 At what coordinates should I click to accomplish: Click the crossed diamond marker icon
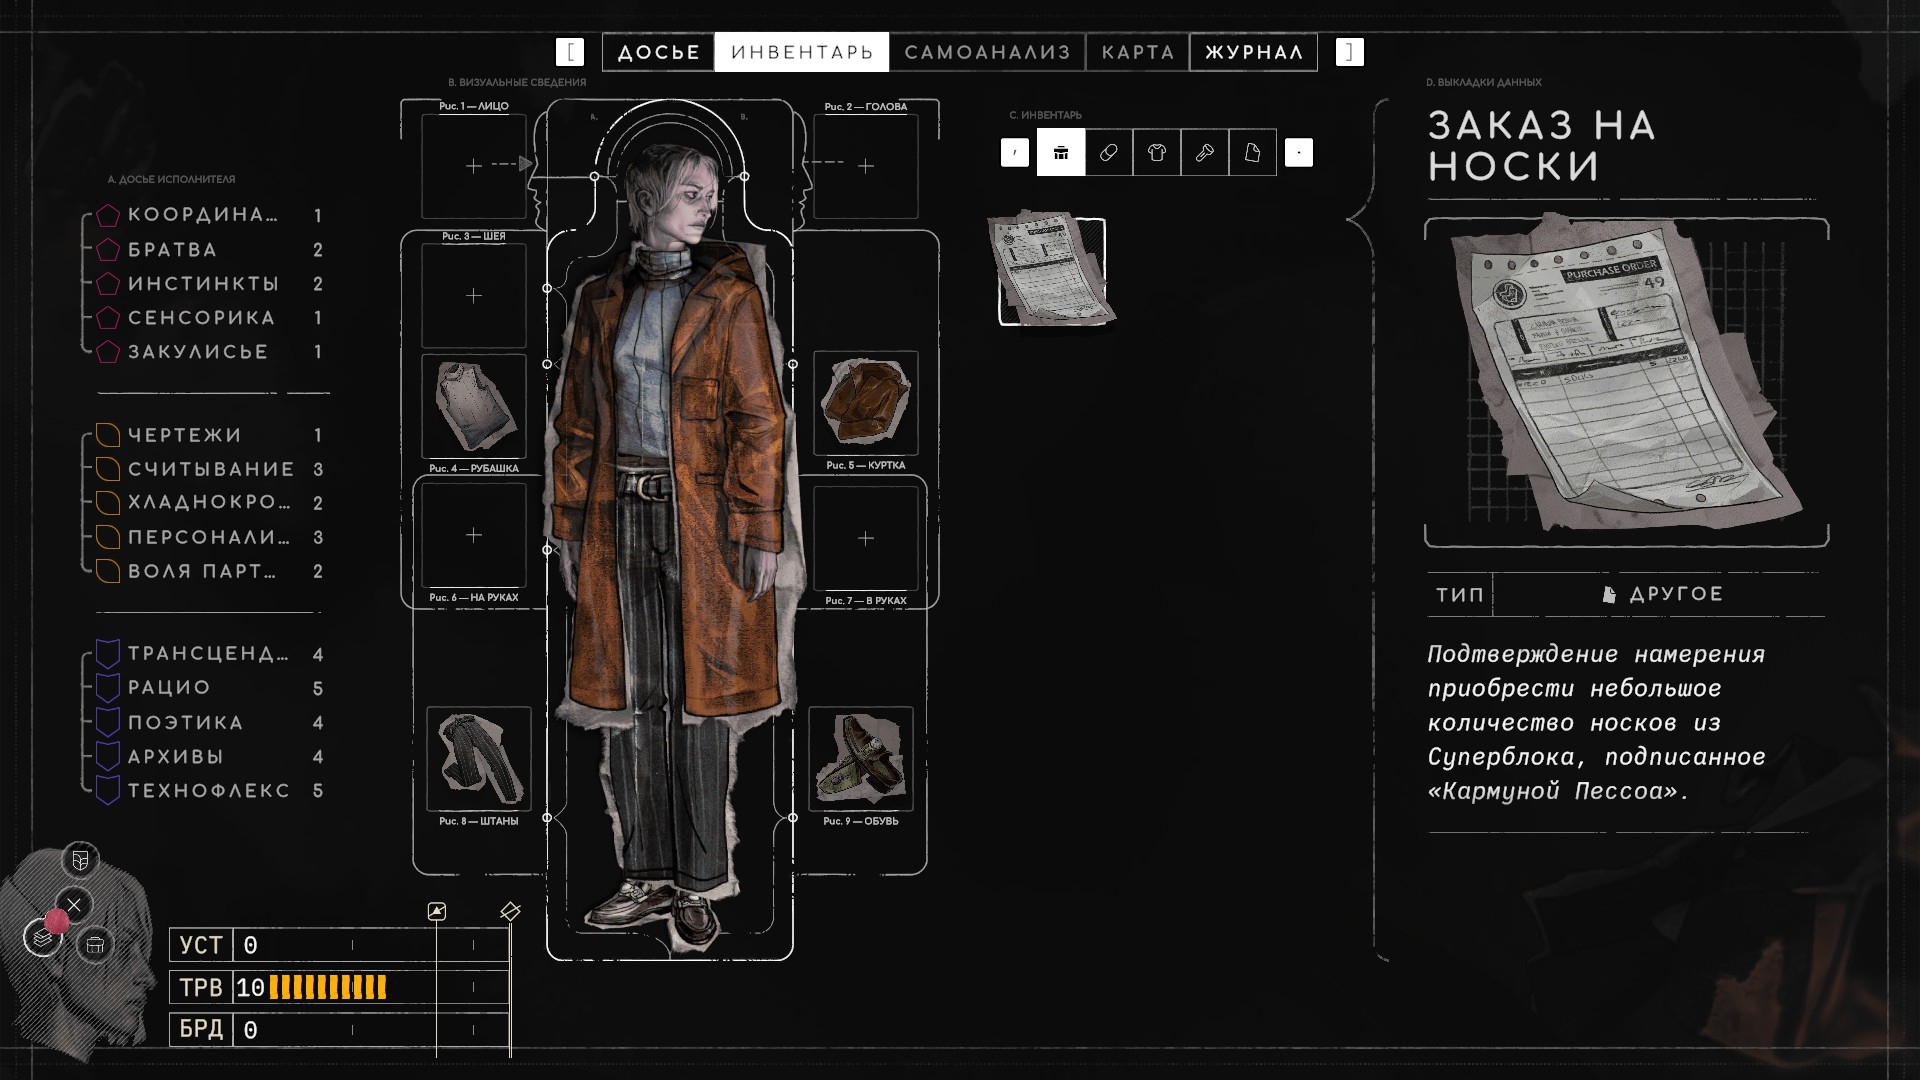510,911
